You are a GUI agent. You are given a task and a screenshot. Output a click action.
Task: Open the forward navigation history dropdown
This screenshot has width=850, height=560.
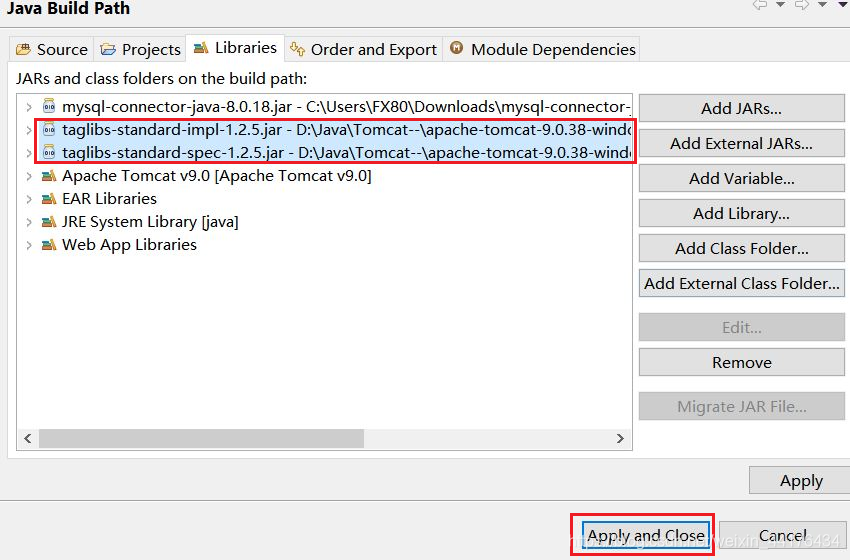pos(822,4)
